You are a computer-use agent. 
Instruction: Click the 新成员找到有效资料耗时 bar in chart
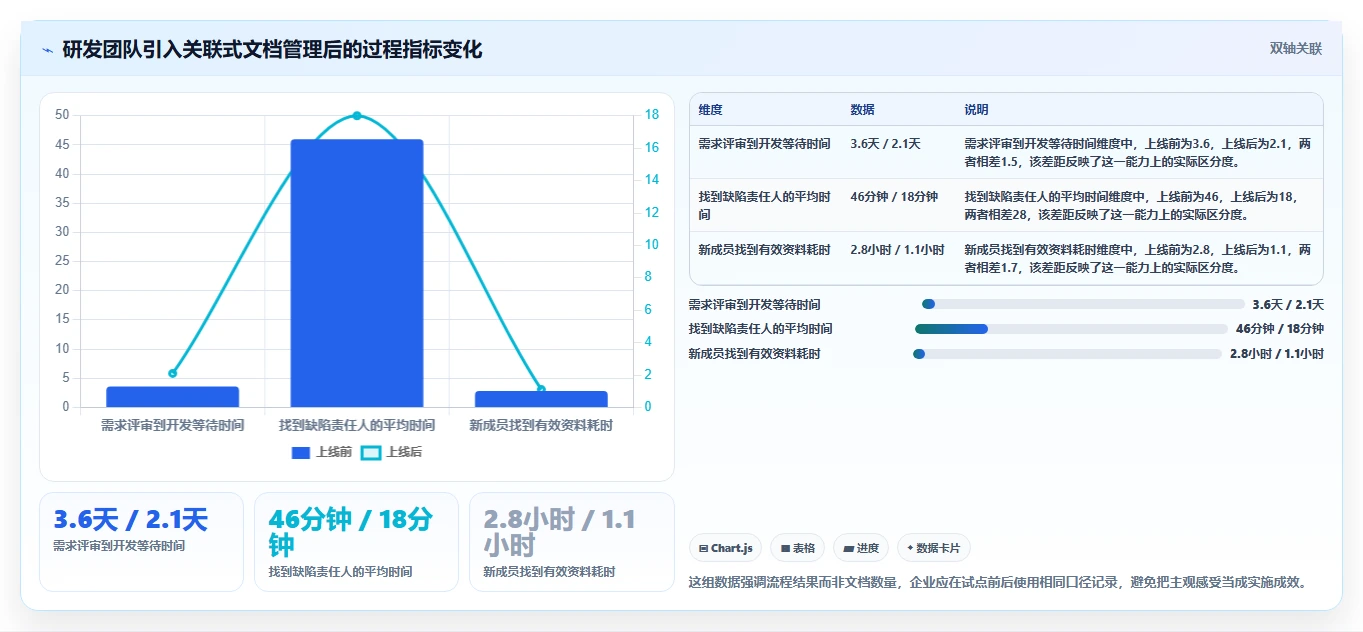[x=541, y=399]
